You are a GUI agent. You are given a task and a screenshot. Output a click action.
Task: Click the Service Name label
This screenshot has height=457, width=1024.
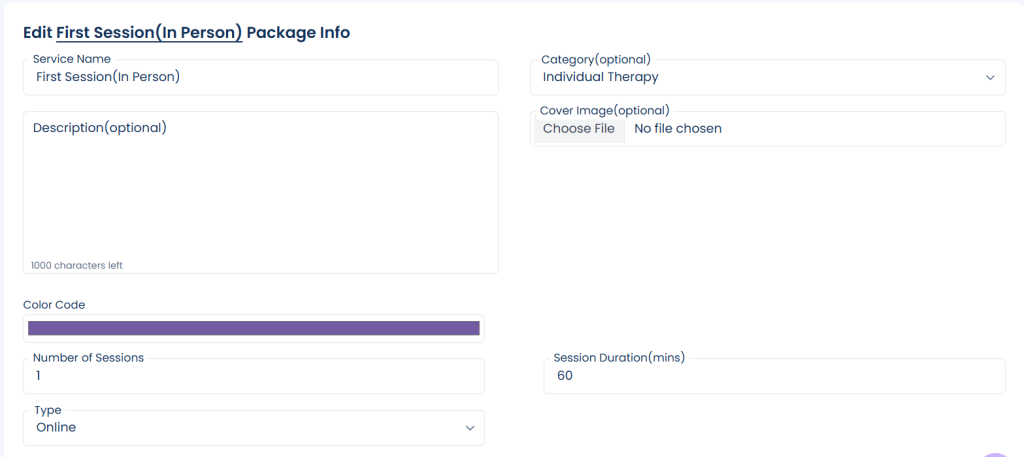pyautogui.click(x=72, y=59)
